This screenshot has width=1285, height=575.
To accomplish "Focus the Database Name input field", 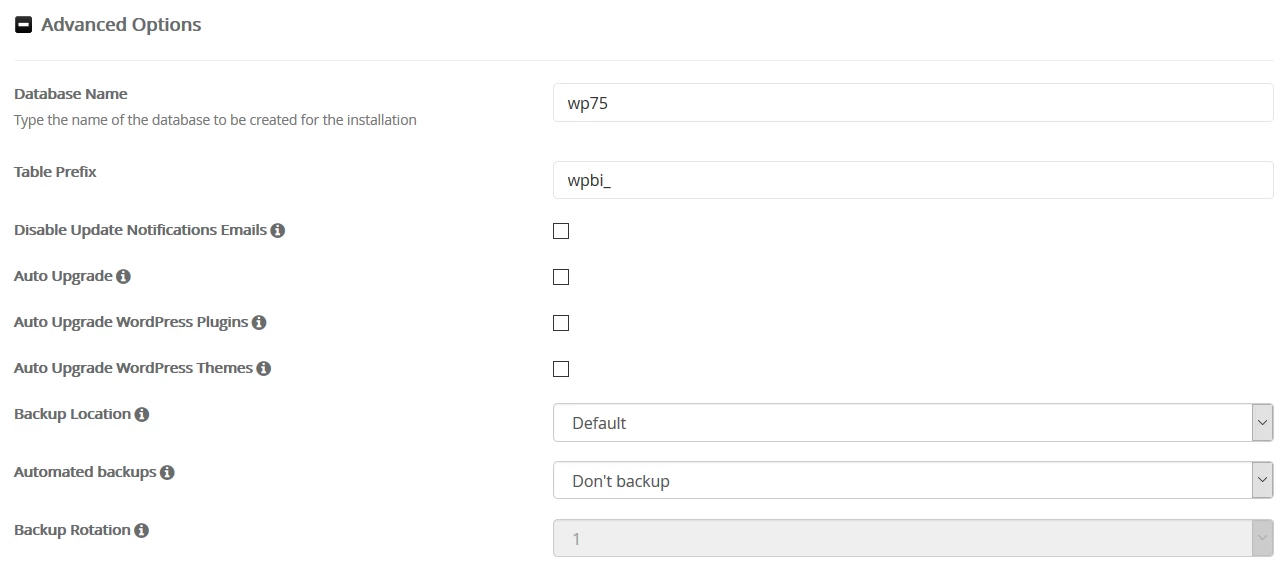I will click(912, 103).
